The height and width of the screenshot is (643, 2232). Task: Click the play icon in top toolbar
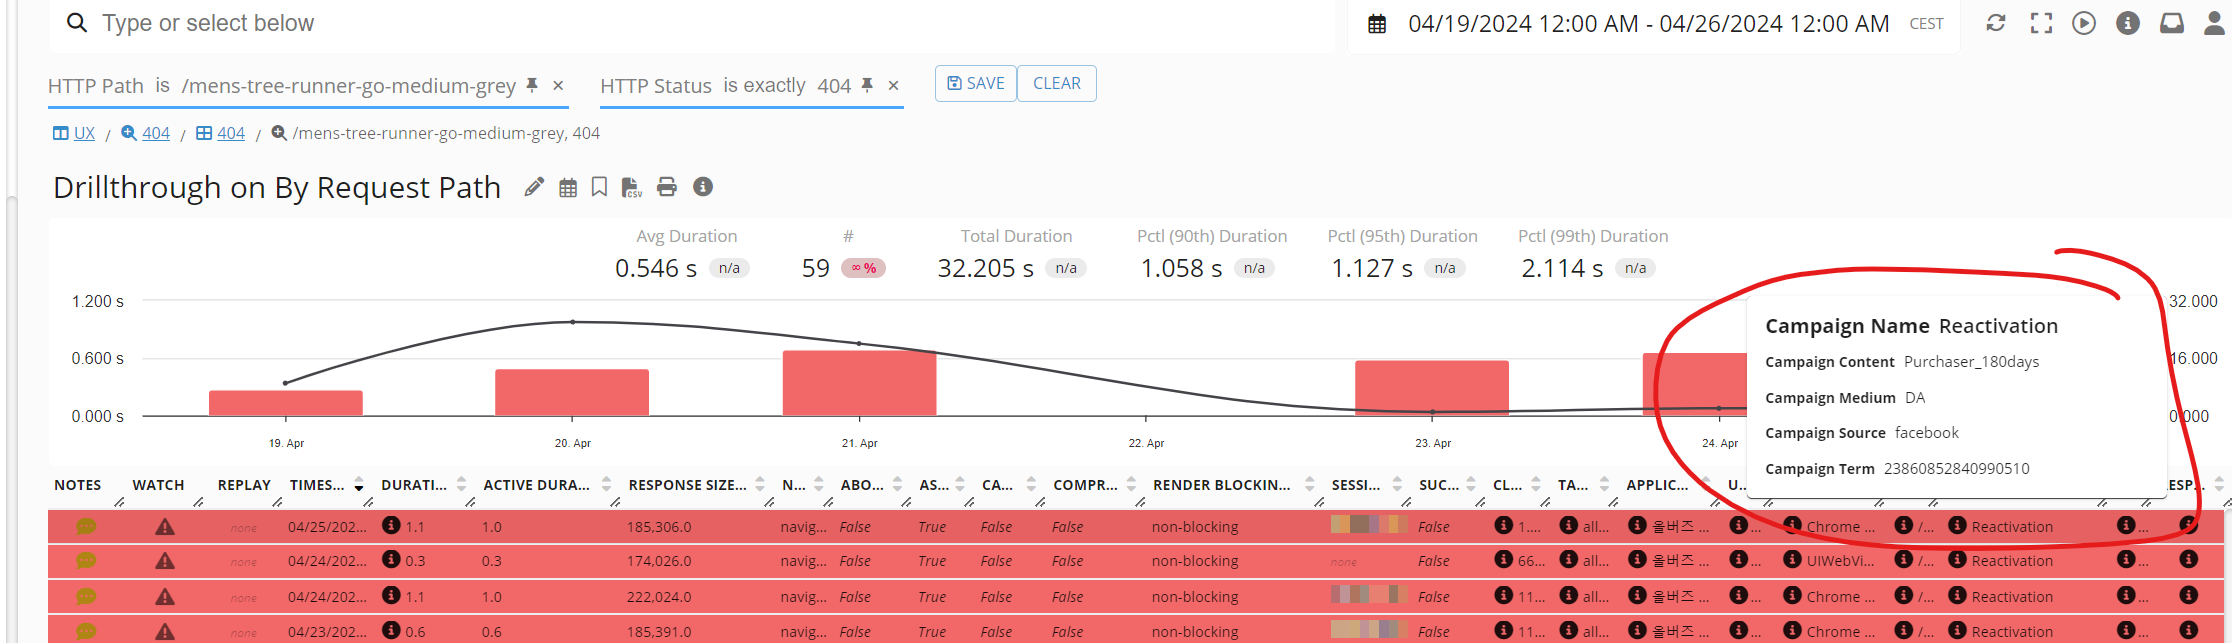[2084, 23]
